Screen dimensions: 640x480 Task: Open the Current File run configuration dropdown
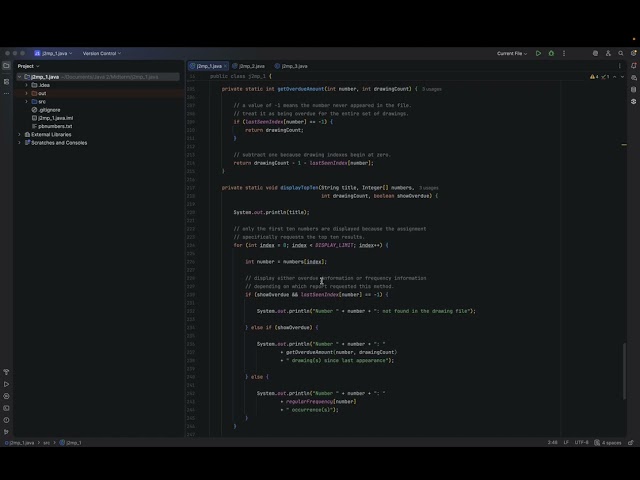point(512,53)
